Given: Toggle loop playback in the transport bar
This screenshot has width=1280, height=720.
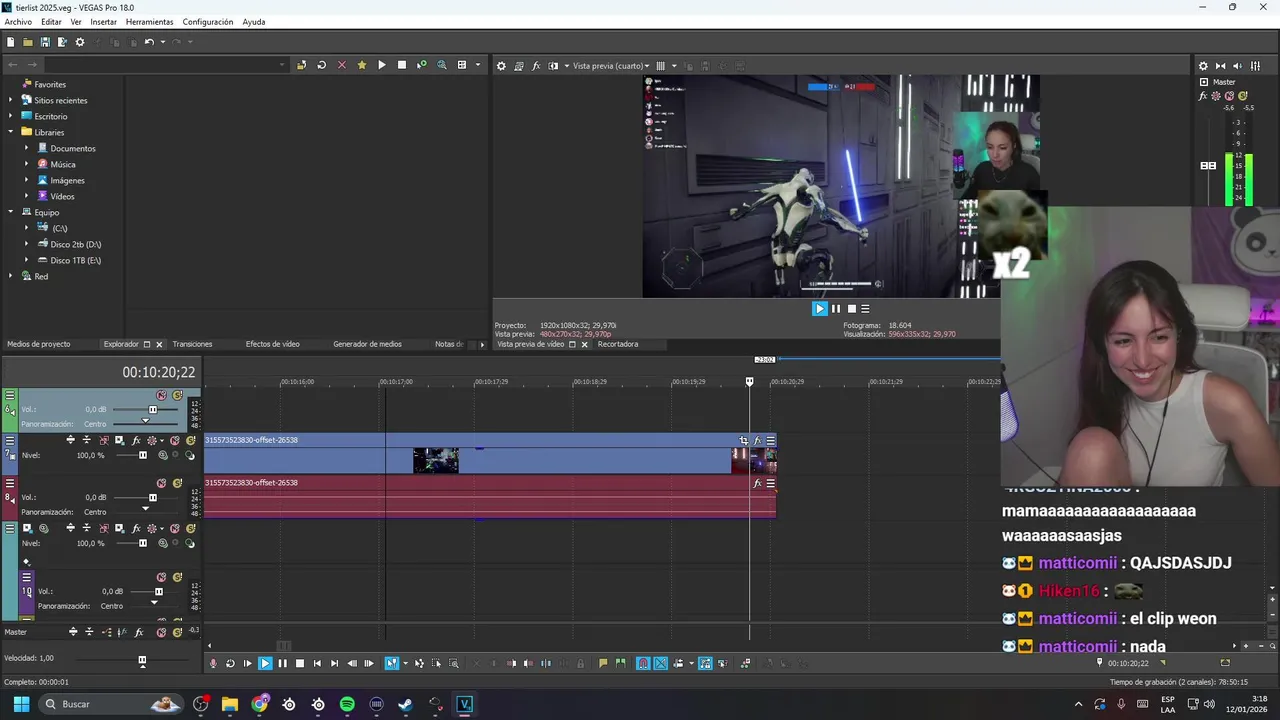Looking at the screenshot, I should coord(230,663).
